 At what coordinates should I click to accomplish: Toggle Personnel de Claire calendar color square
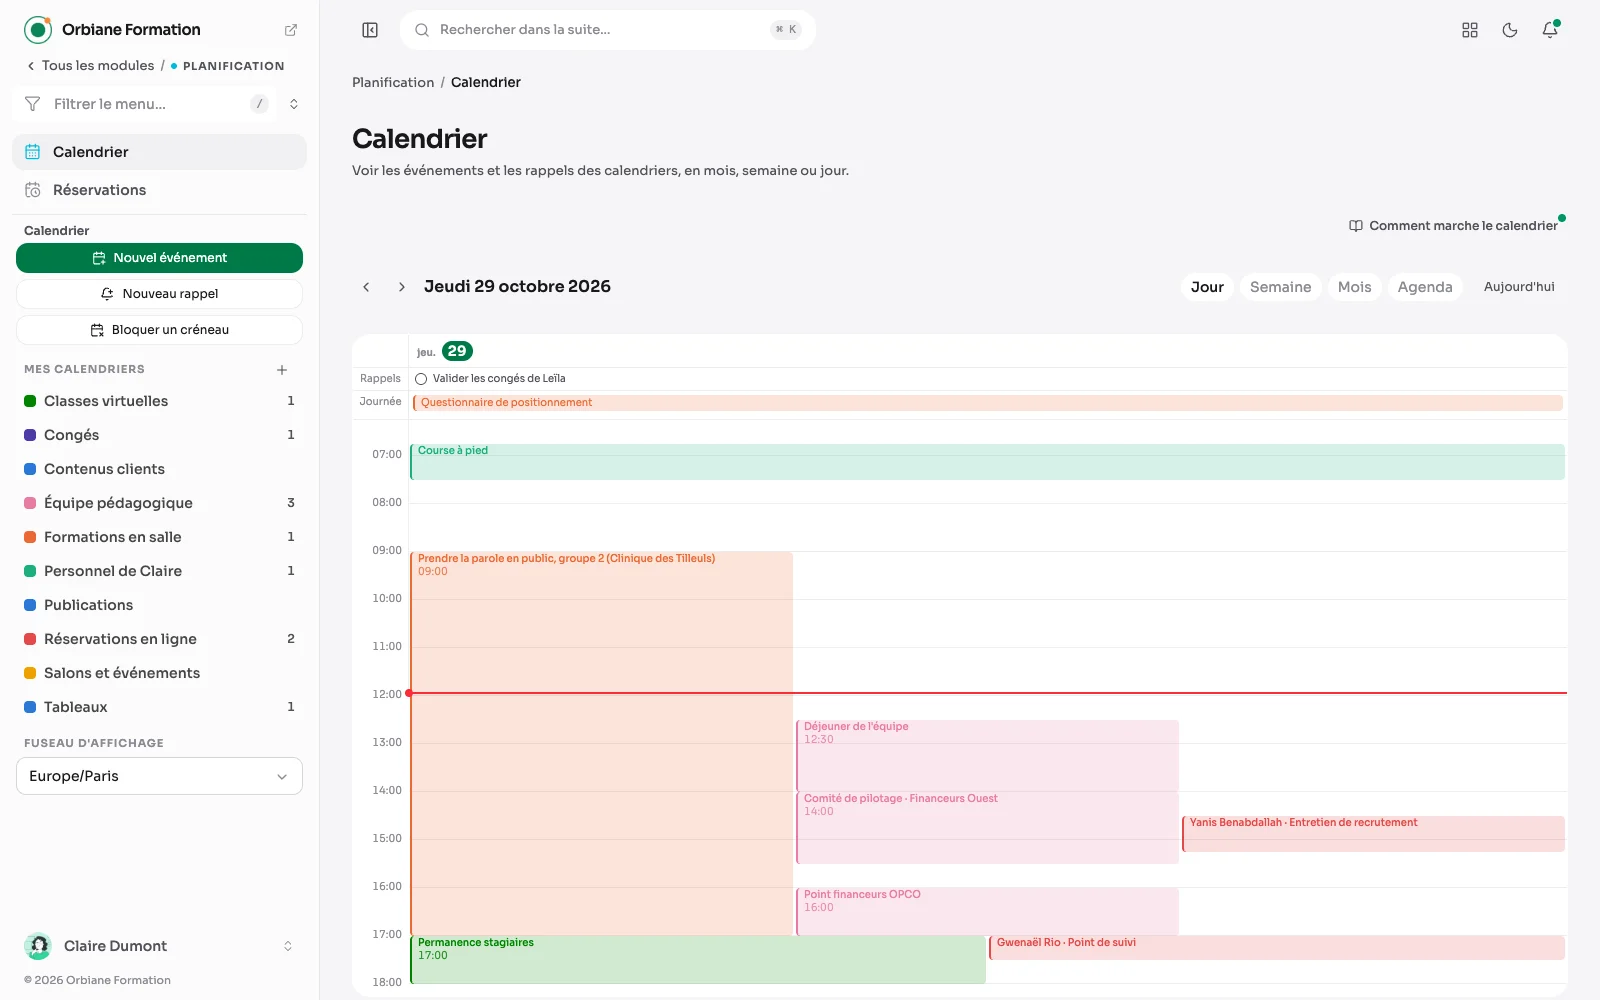point(30,571)
